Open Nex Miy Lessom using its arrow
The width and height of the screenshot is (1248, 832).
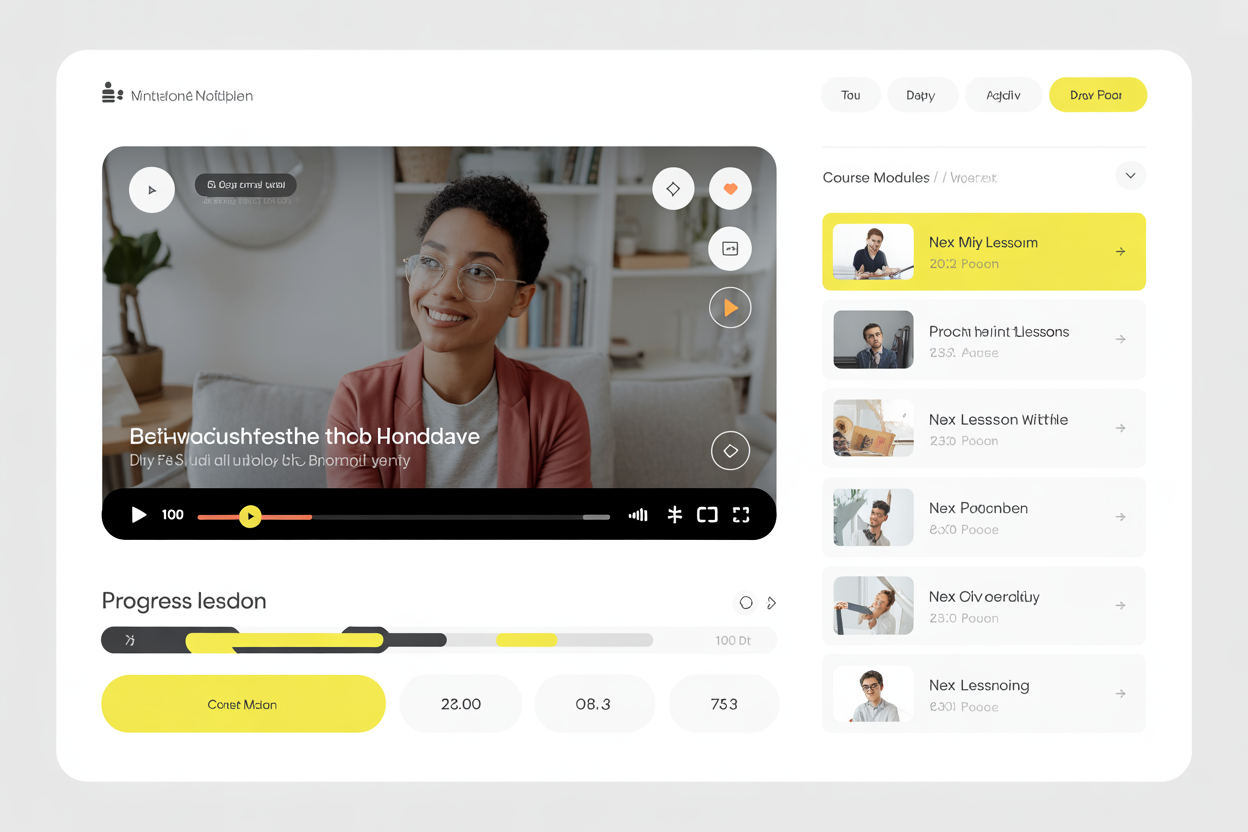coord(1120,252)
